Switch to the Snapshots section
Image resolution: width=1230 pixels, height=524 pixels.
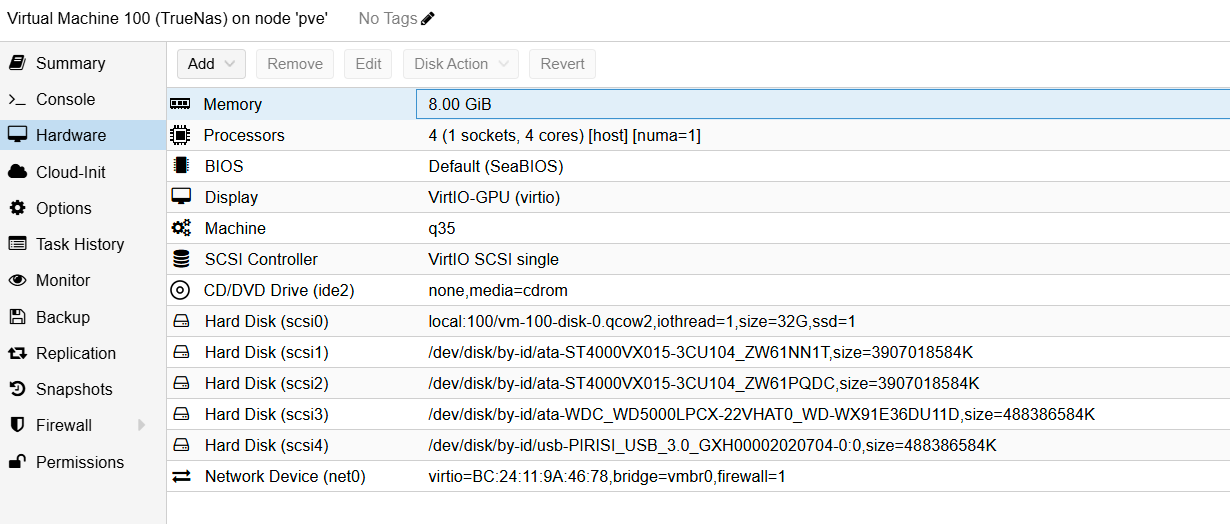[74, 389]
